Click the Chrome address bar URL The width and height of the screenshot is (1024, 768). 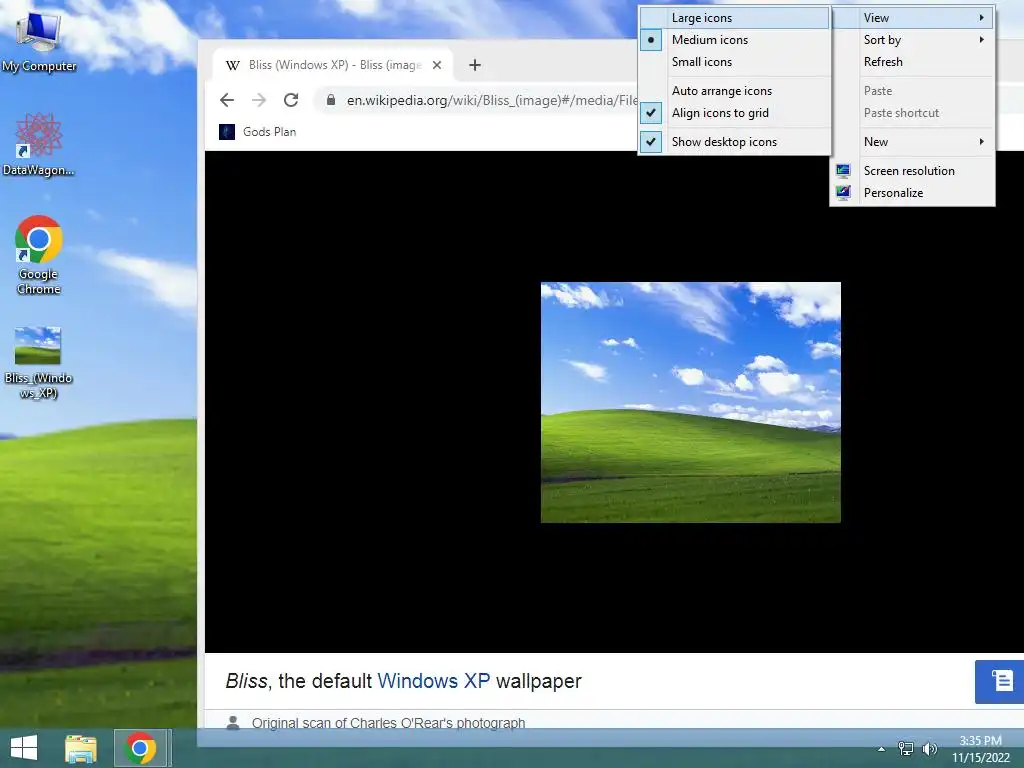coord(492,100)
